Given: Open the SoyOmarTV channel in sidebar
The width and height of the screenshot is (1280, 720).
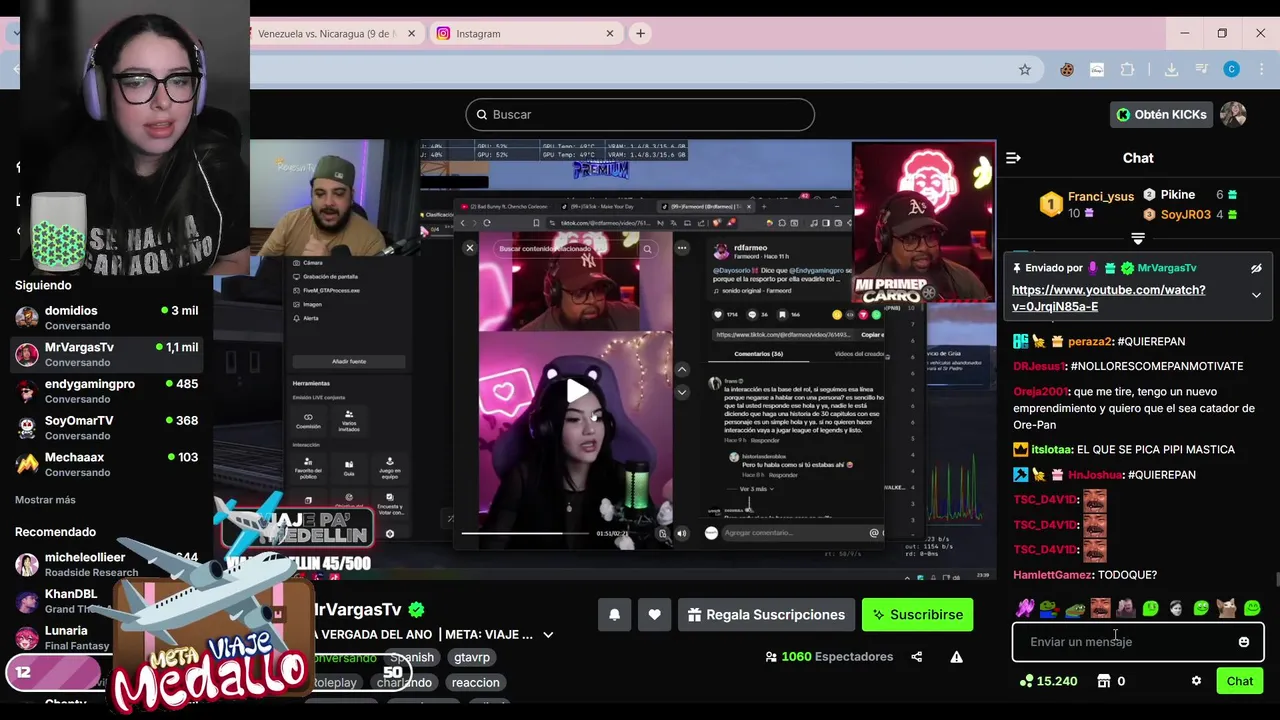Looking at the screenshot, I should coord(107,428).
